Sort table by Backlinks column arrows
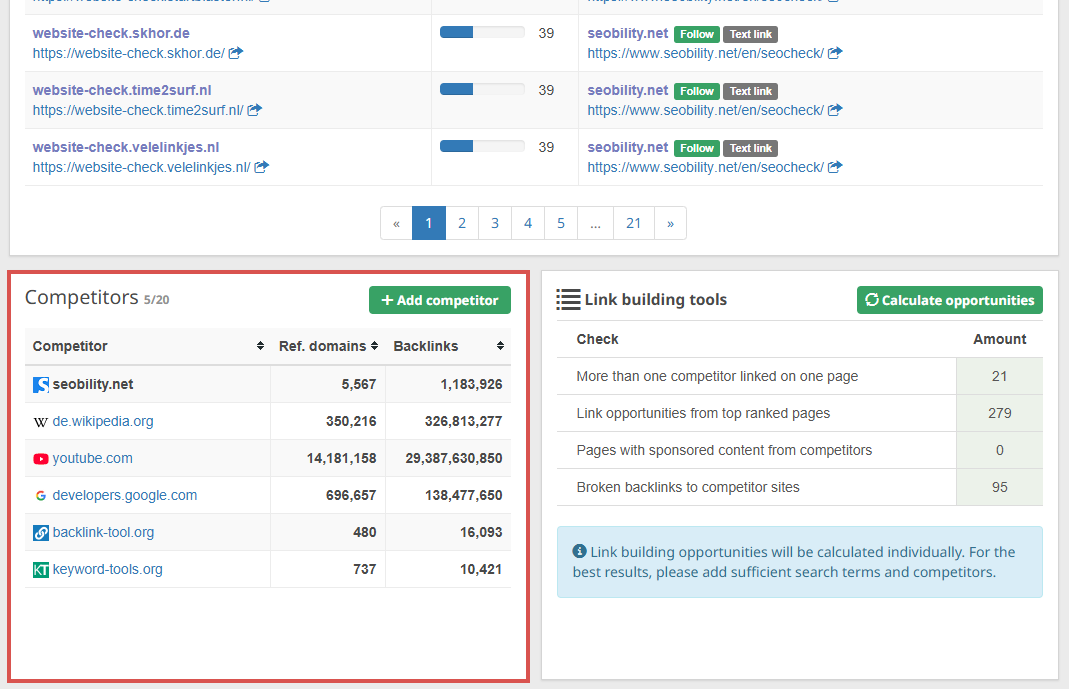 [x=500, y=346]
